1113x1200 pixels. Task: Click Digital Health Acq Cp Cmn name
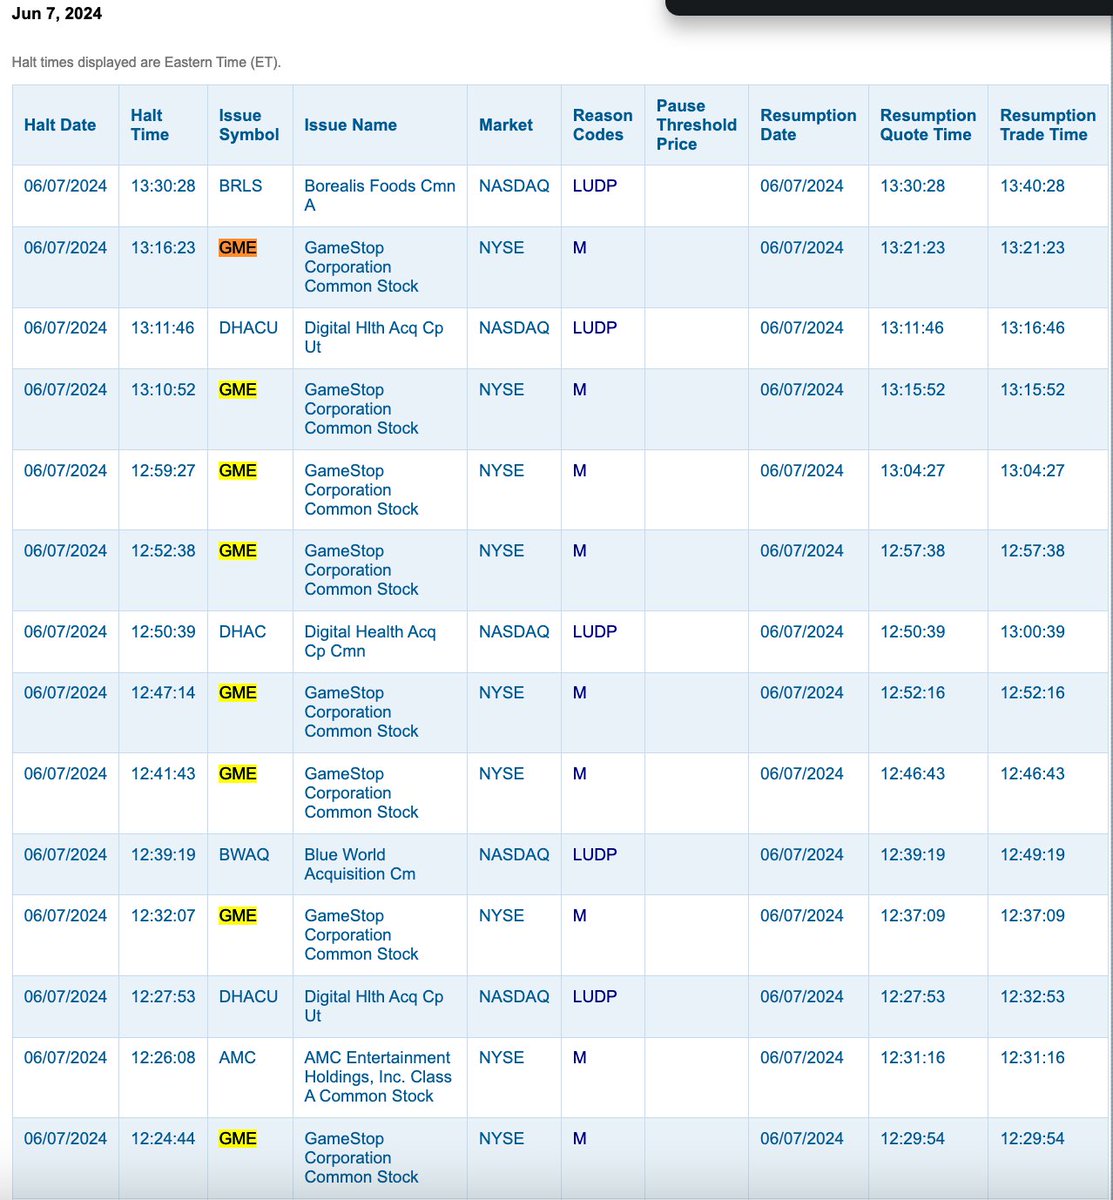click(370, 641)
